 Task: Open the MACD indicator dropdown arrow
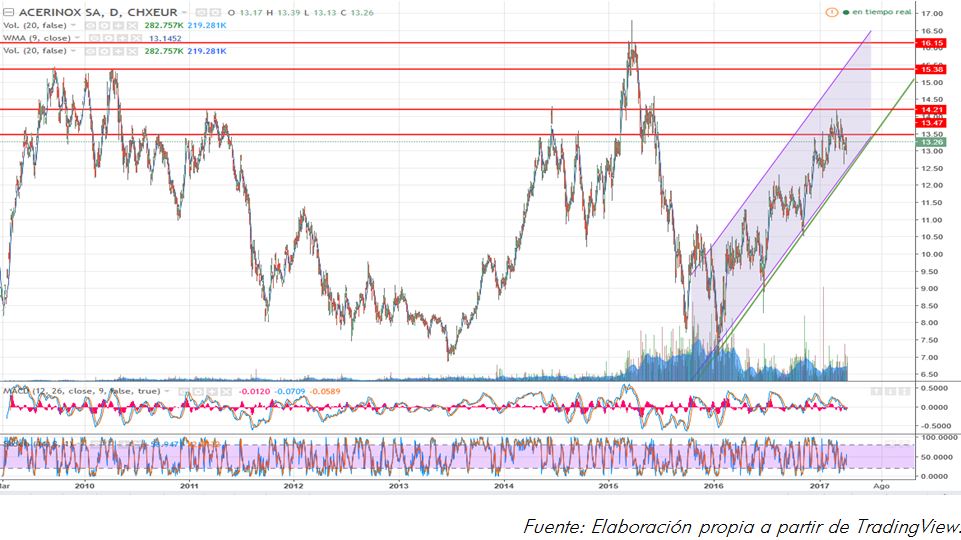click(x=167, y=391)
